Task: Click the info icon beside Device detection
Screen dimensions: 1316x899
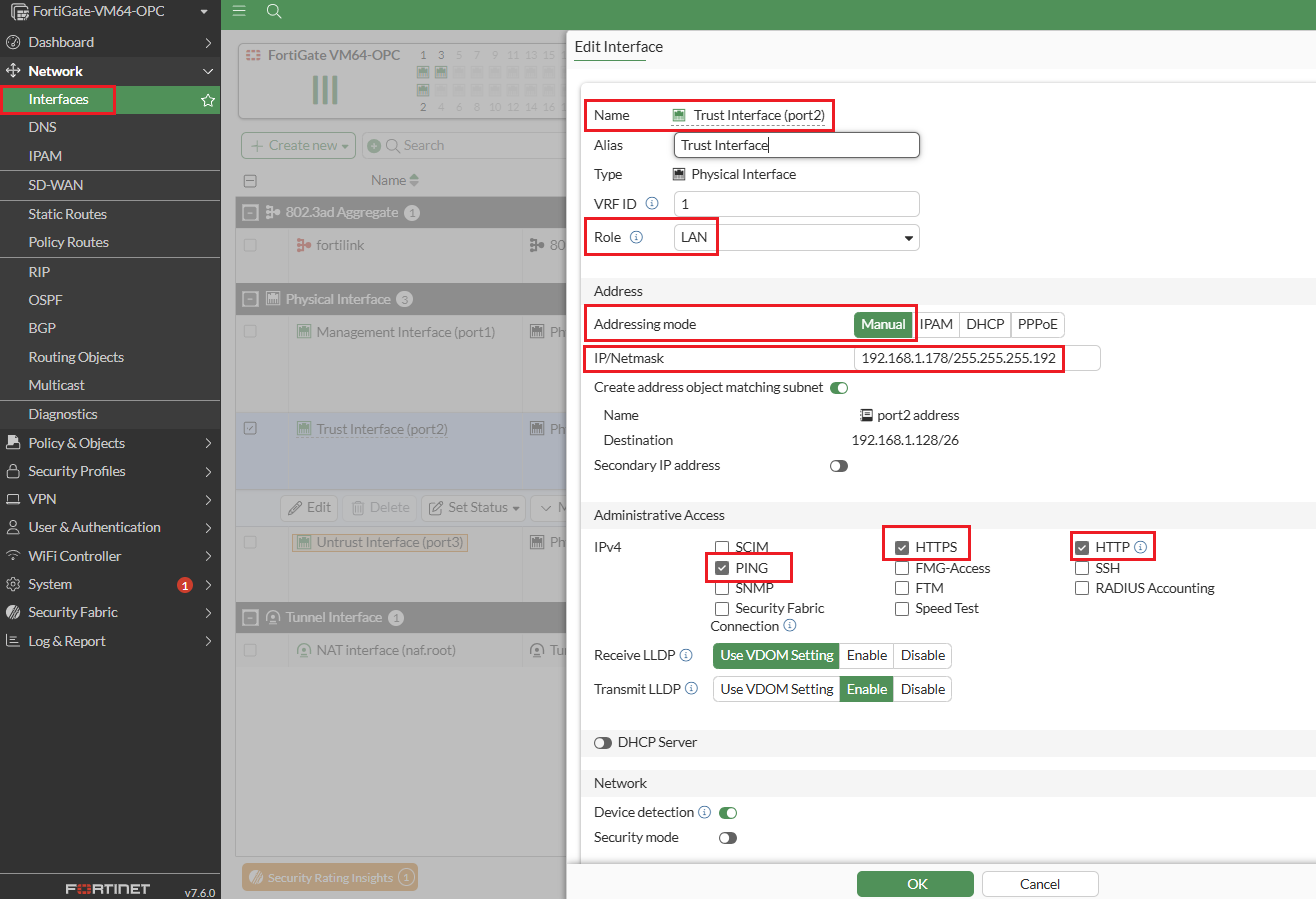Action: 704,813
